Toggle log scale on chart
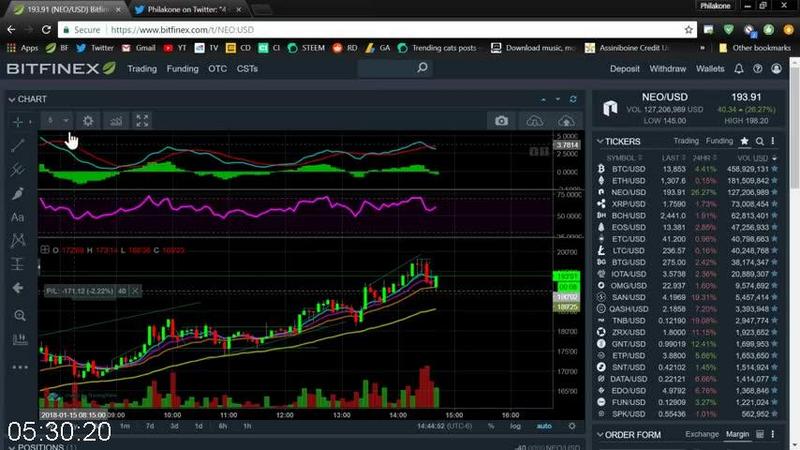 point(515,426)
